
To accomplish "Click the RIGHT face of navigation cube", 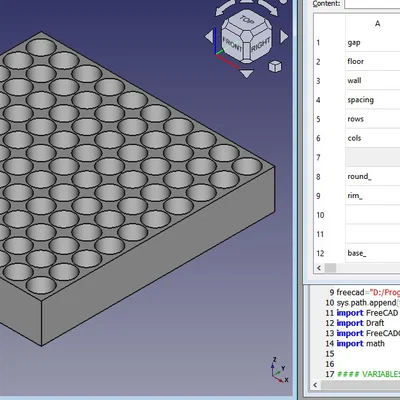I will click(261, 45).
